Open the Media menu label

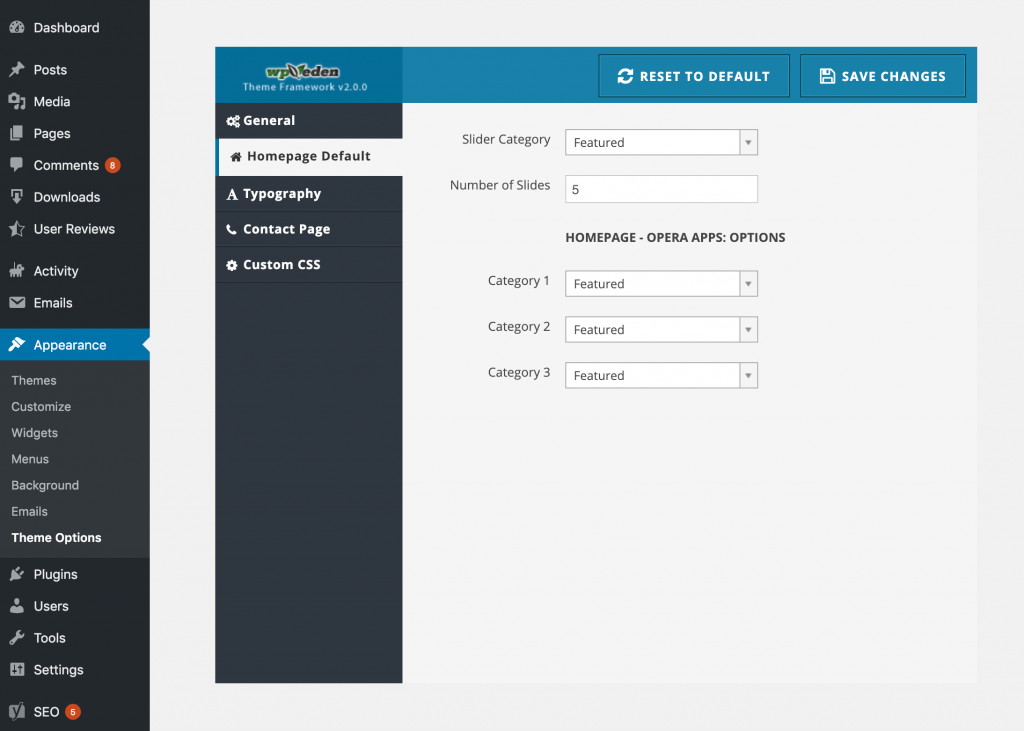52,102
